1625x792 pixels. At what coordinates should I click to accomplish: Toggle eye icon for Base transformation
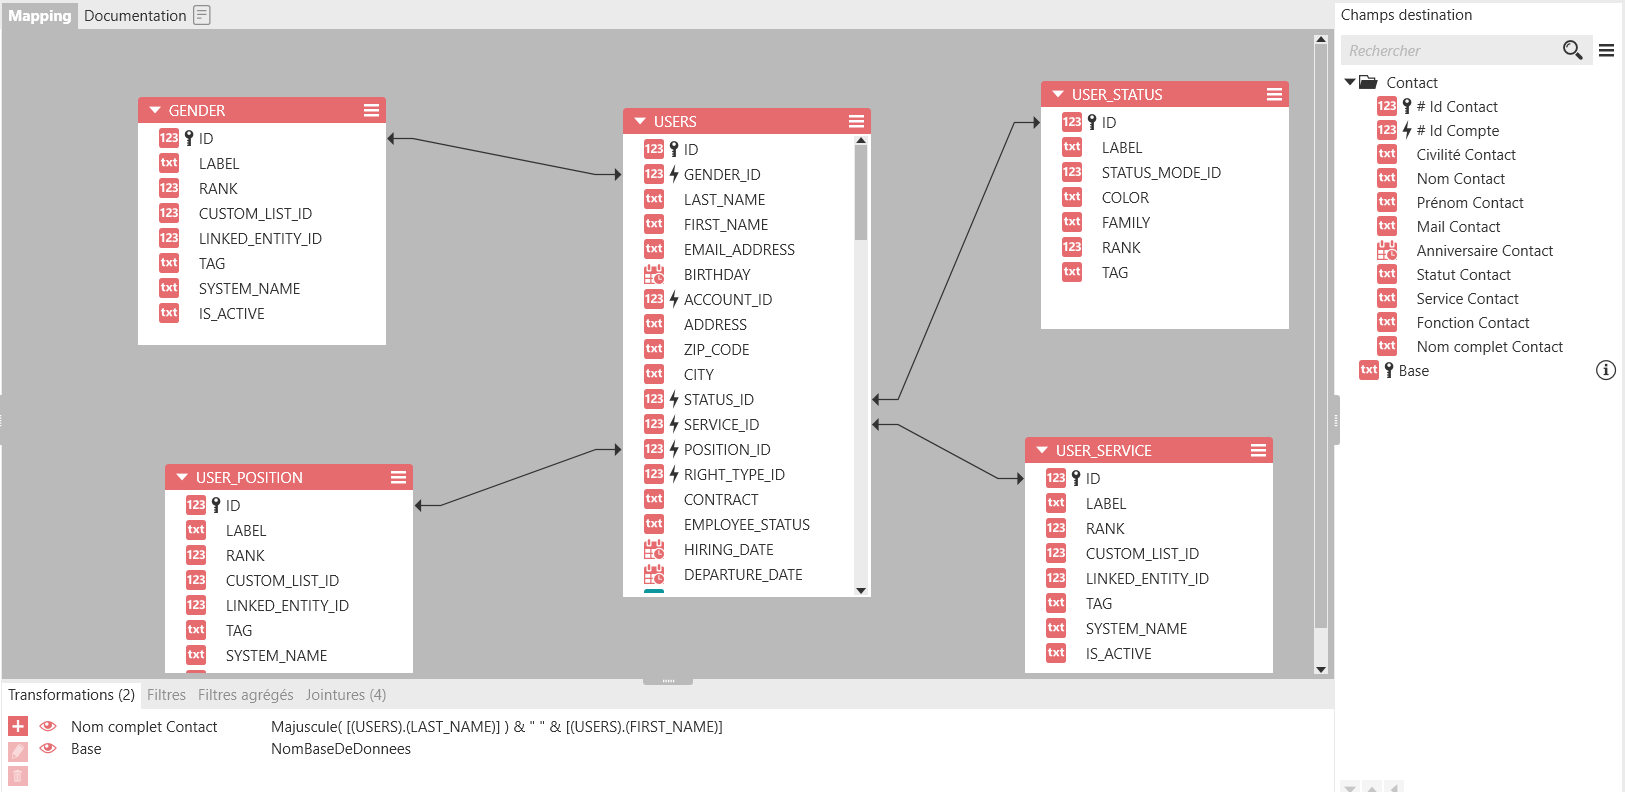point(48,748)
